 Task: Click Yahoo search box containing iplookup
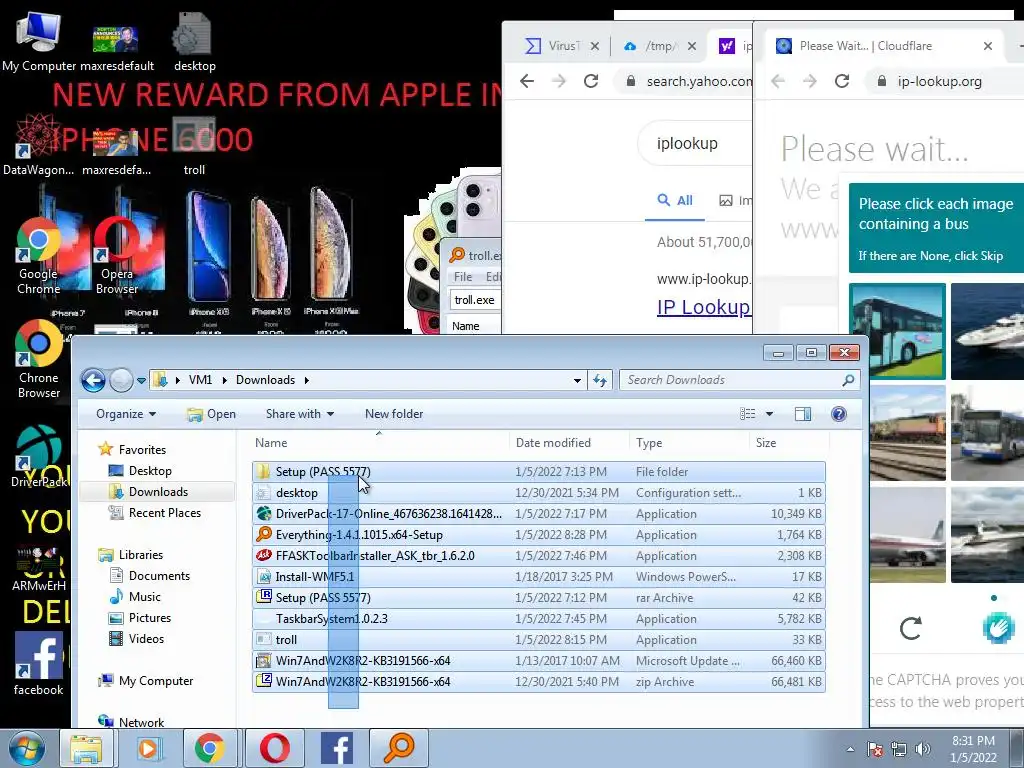[695, 144]
